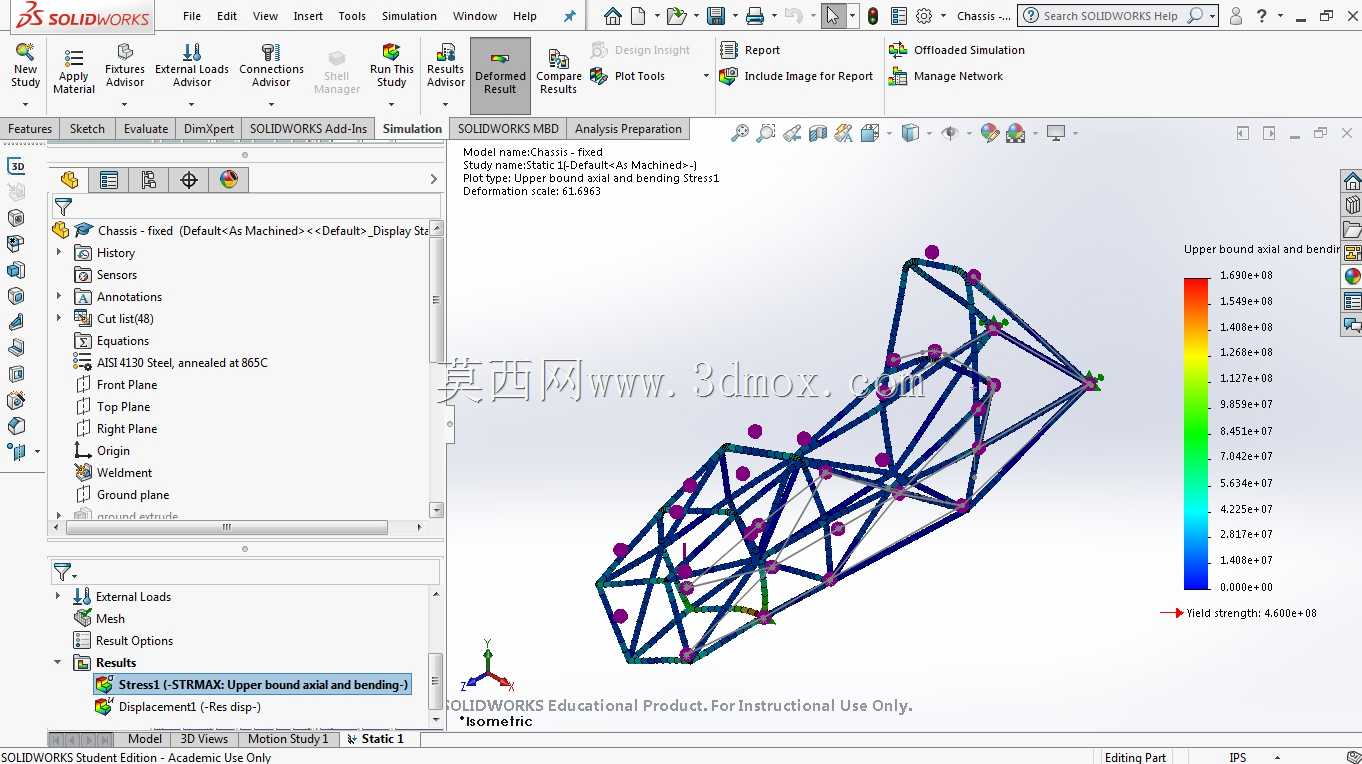Open the Fixtures Advisor
The height and width of the screenshot is (764, 1362).
(125, 66)
